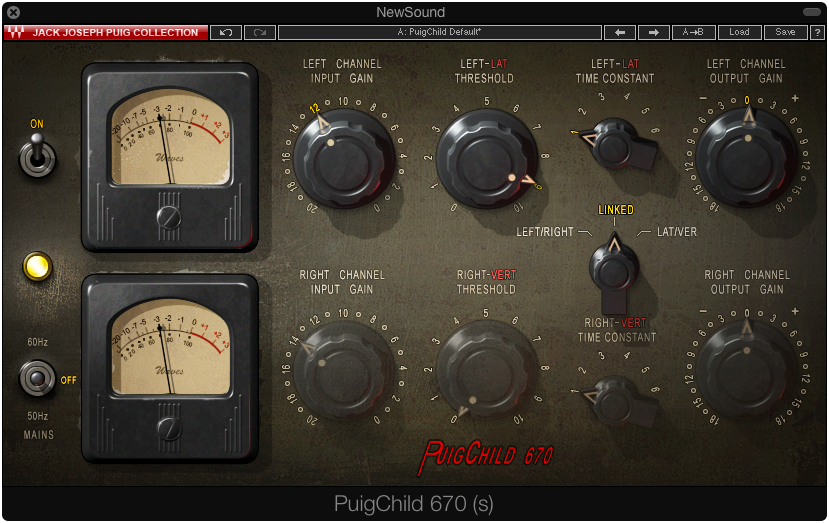Click the Right Channel Output Gain knob
Image resolution: width=829 pixels, height=523 pixels.
pyautogui.click(x=747, y=370)
